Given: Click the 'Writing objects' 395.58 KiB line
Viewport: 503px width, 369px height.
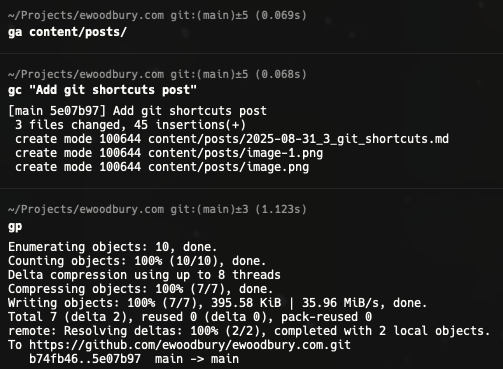Looking at the screenshot, I should coord(218,303).
